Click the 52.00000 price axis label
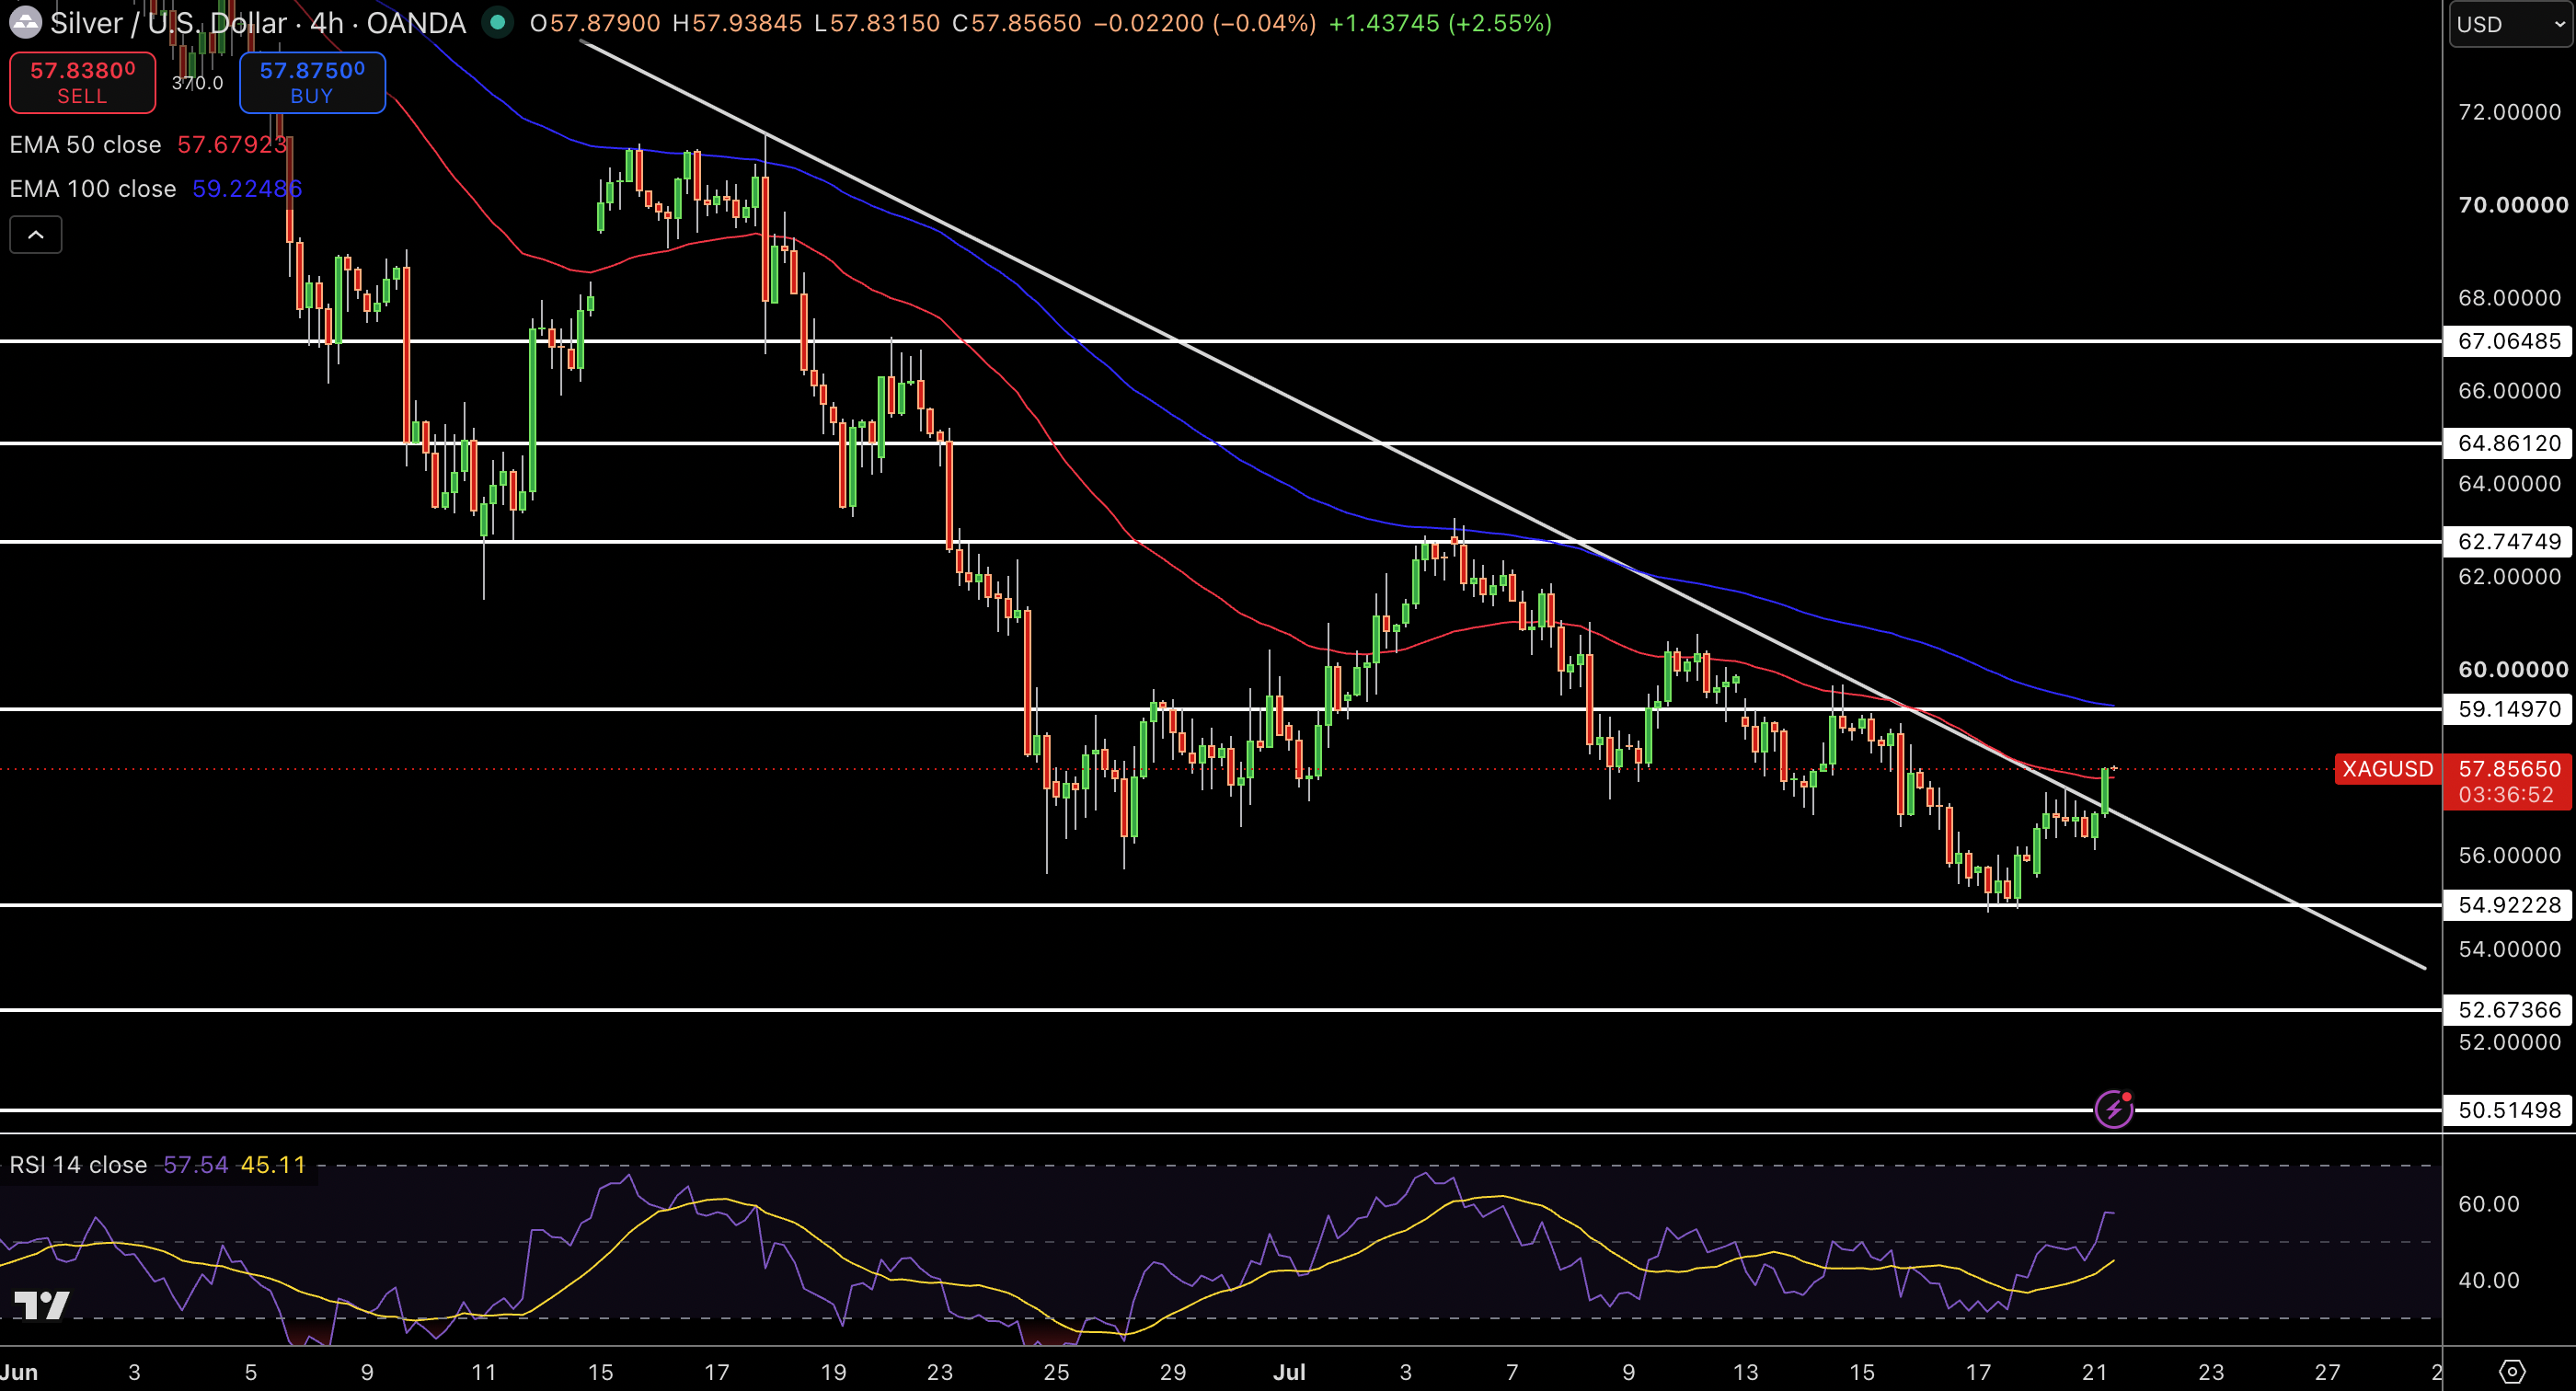This screenshot has height=1391, width=2576. click(2510, 1042)
